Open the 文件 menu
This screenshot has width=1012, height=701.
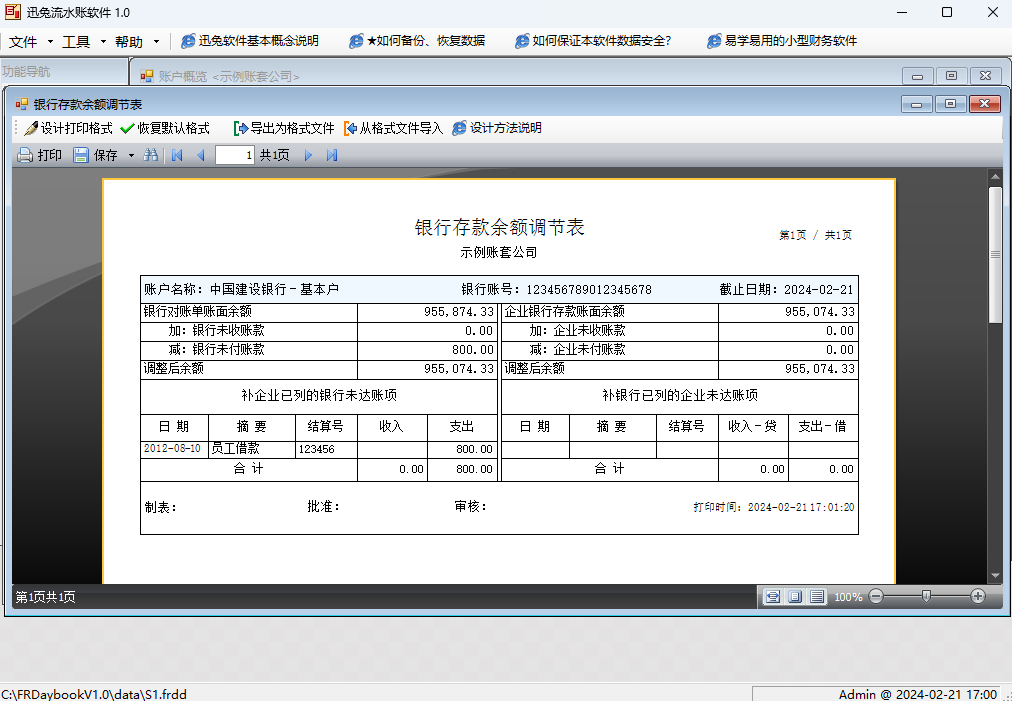point(23,41)
